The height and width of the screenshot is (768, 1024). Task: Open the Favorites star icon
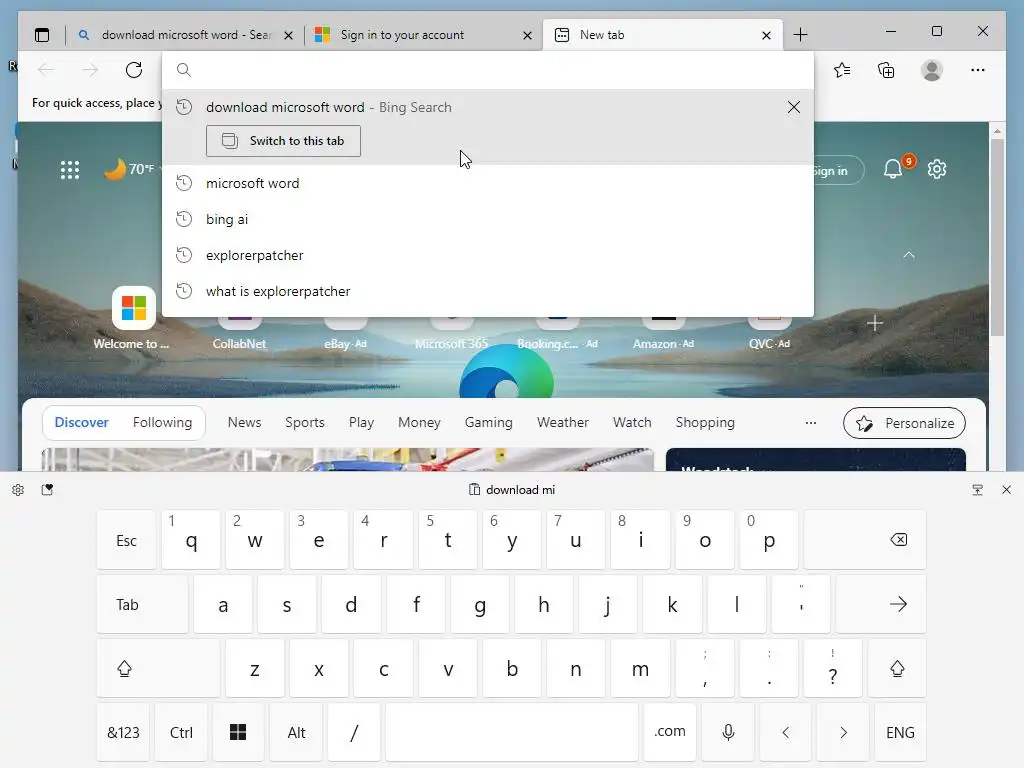842,70
